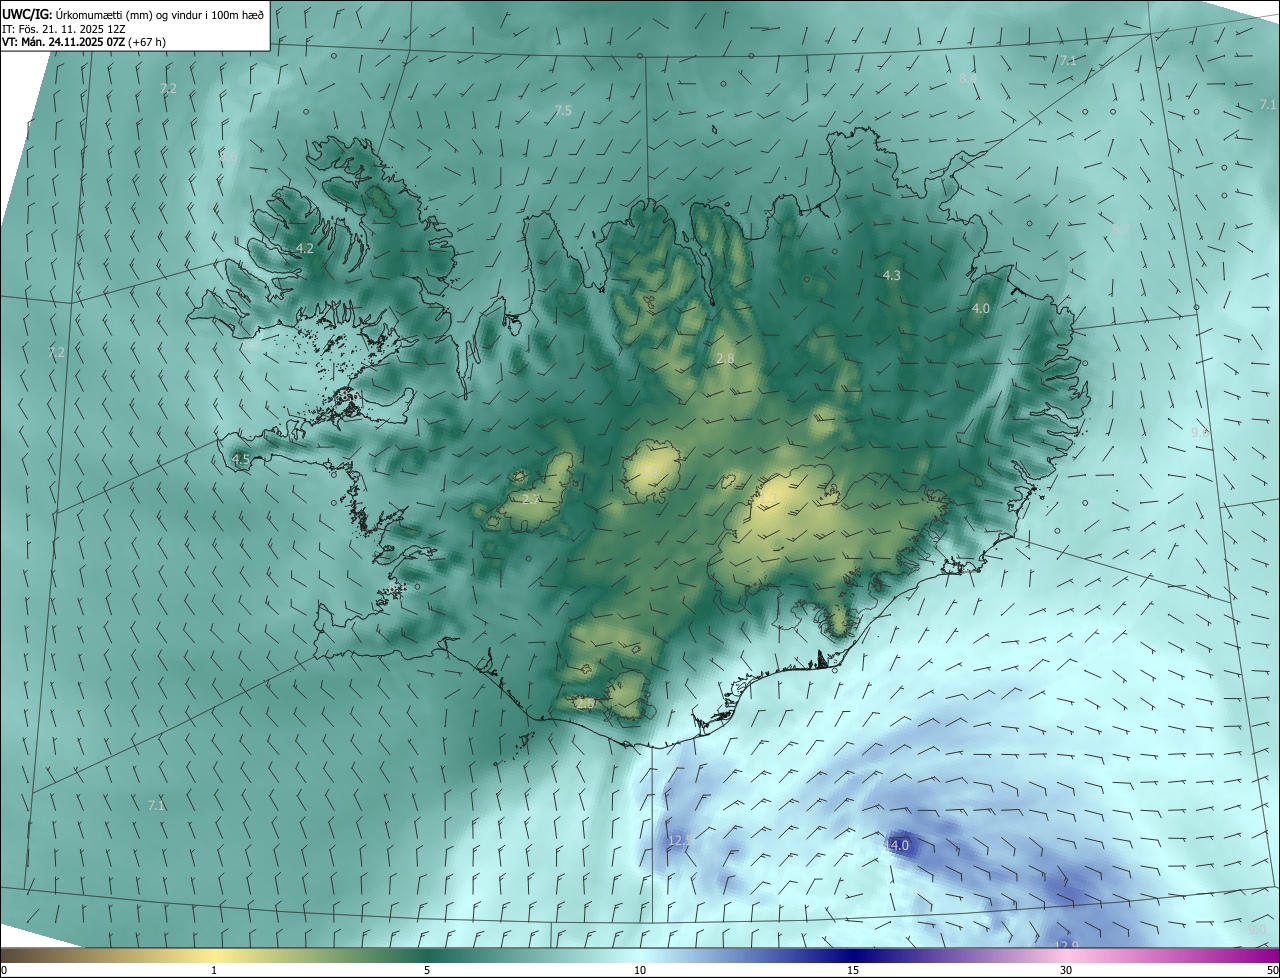The image size is (1280, 978).
Task: Click the 4.2 value on the Westfjords
Action: (x=305, y=248)
